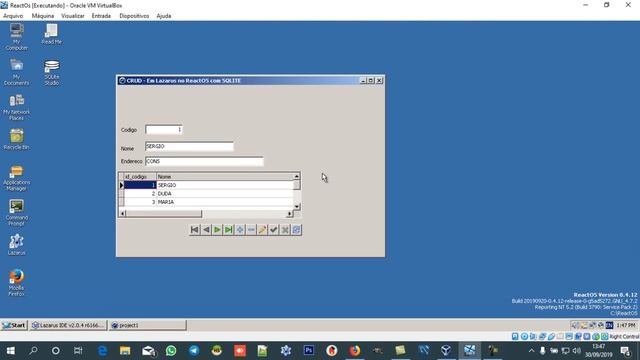Open Máquina menu in VirtualBox
This screenshot has height=360, width=640.
click(x=43, y=16)
